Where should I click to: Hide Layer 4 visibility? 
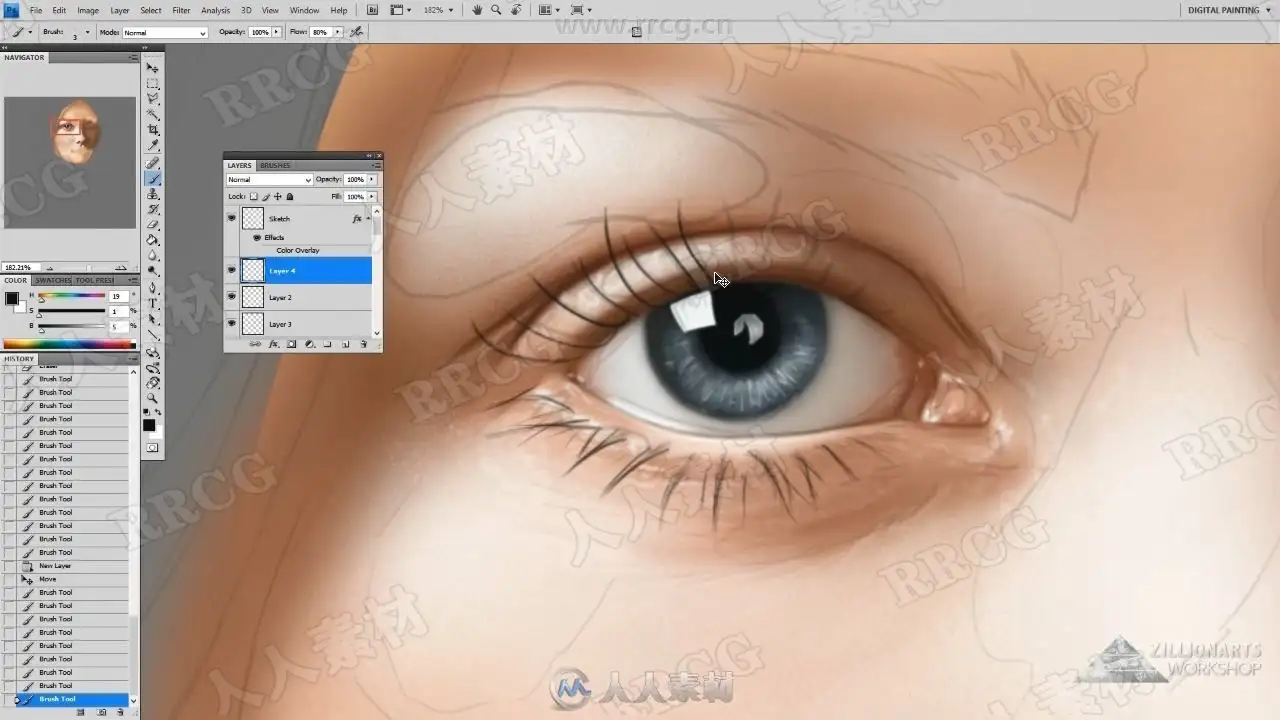(x=232, y=270)
